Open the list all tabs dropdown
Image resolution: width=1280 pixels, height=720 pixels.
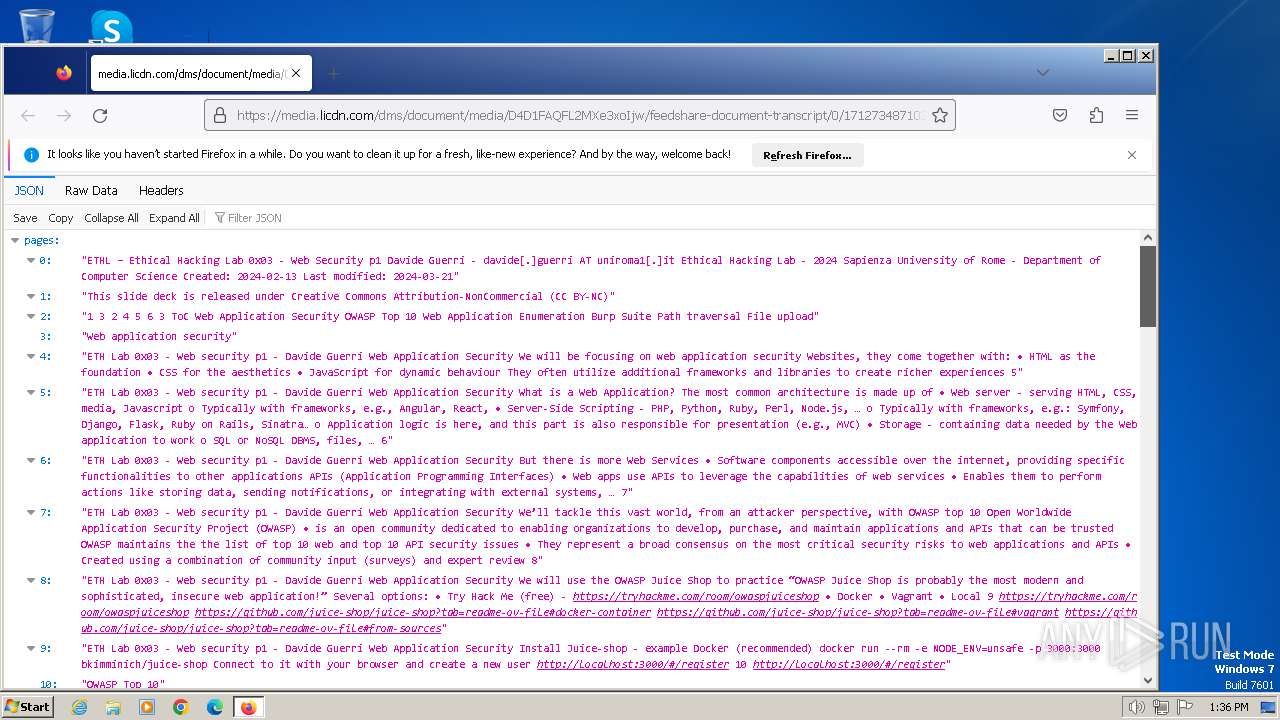tap(1043, 72)
